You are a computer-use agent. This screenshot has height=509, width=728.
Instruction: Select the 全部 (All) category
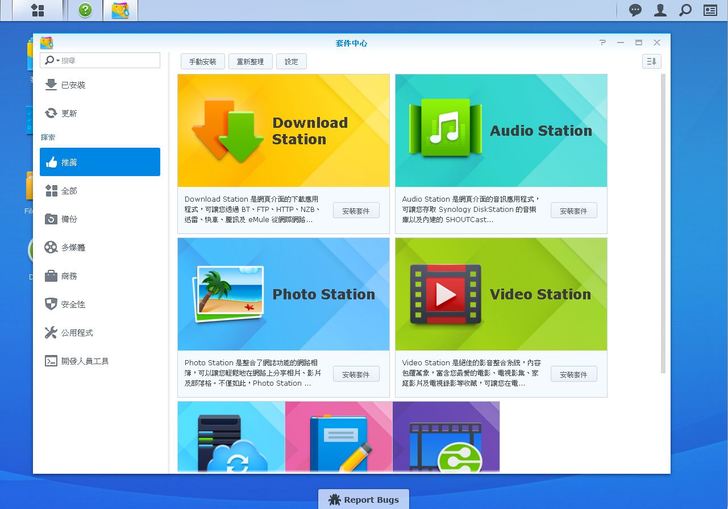[69, 190]
